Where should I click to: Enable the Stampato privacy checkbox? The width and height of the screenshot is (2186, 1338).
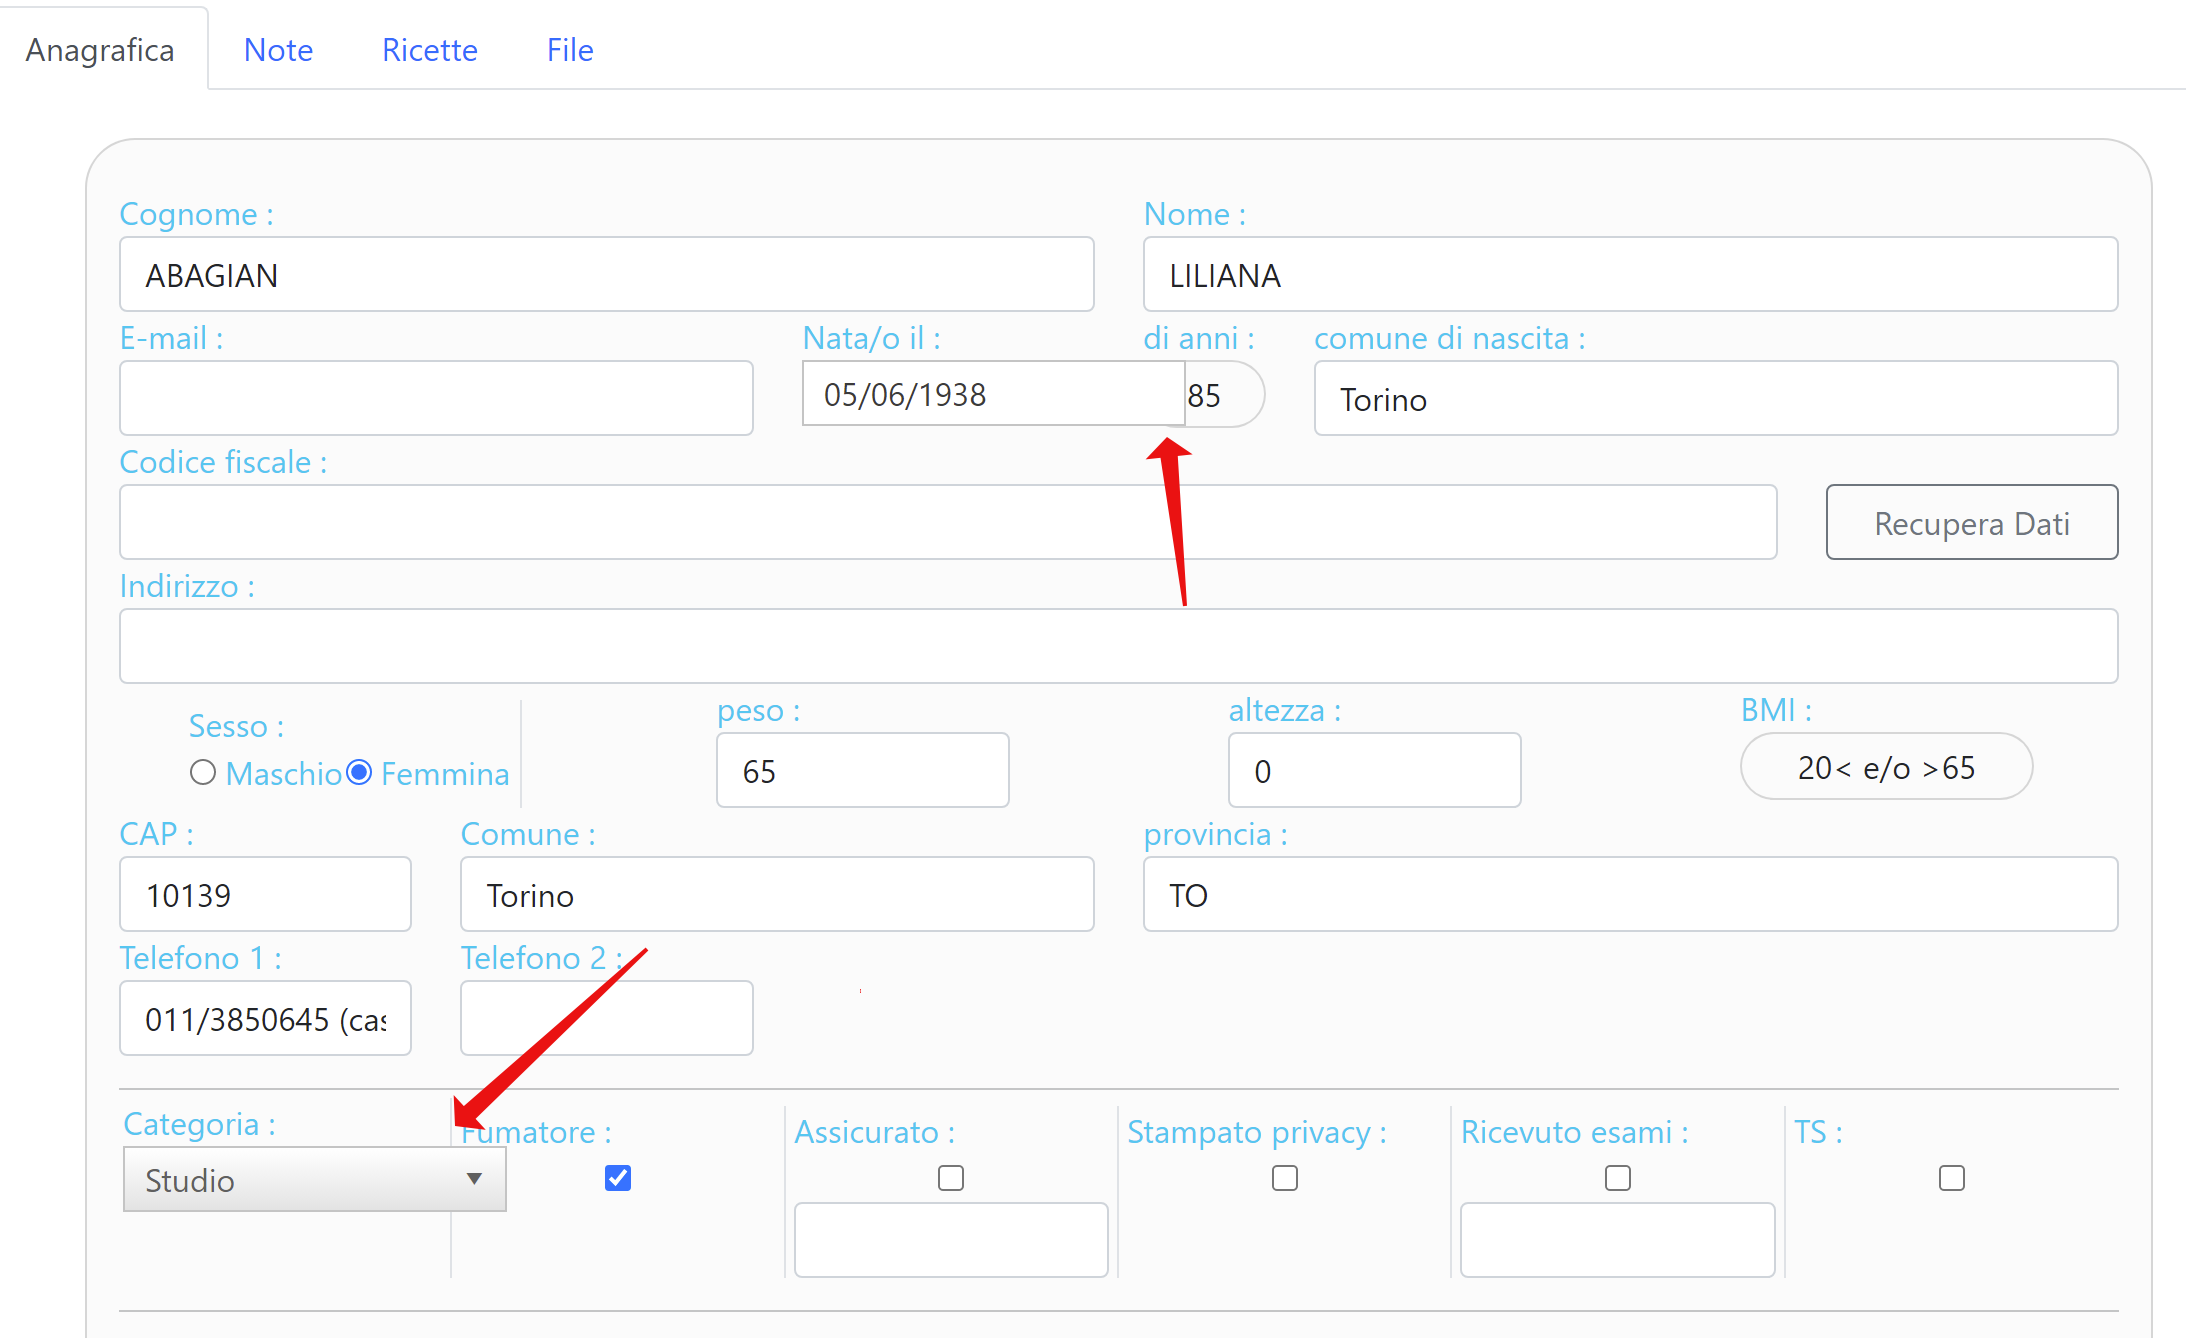point(1285,1178)
